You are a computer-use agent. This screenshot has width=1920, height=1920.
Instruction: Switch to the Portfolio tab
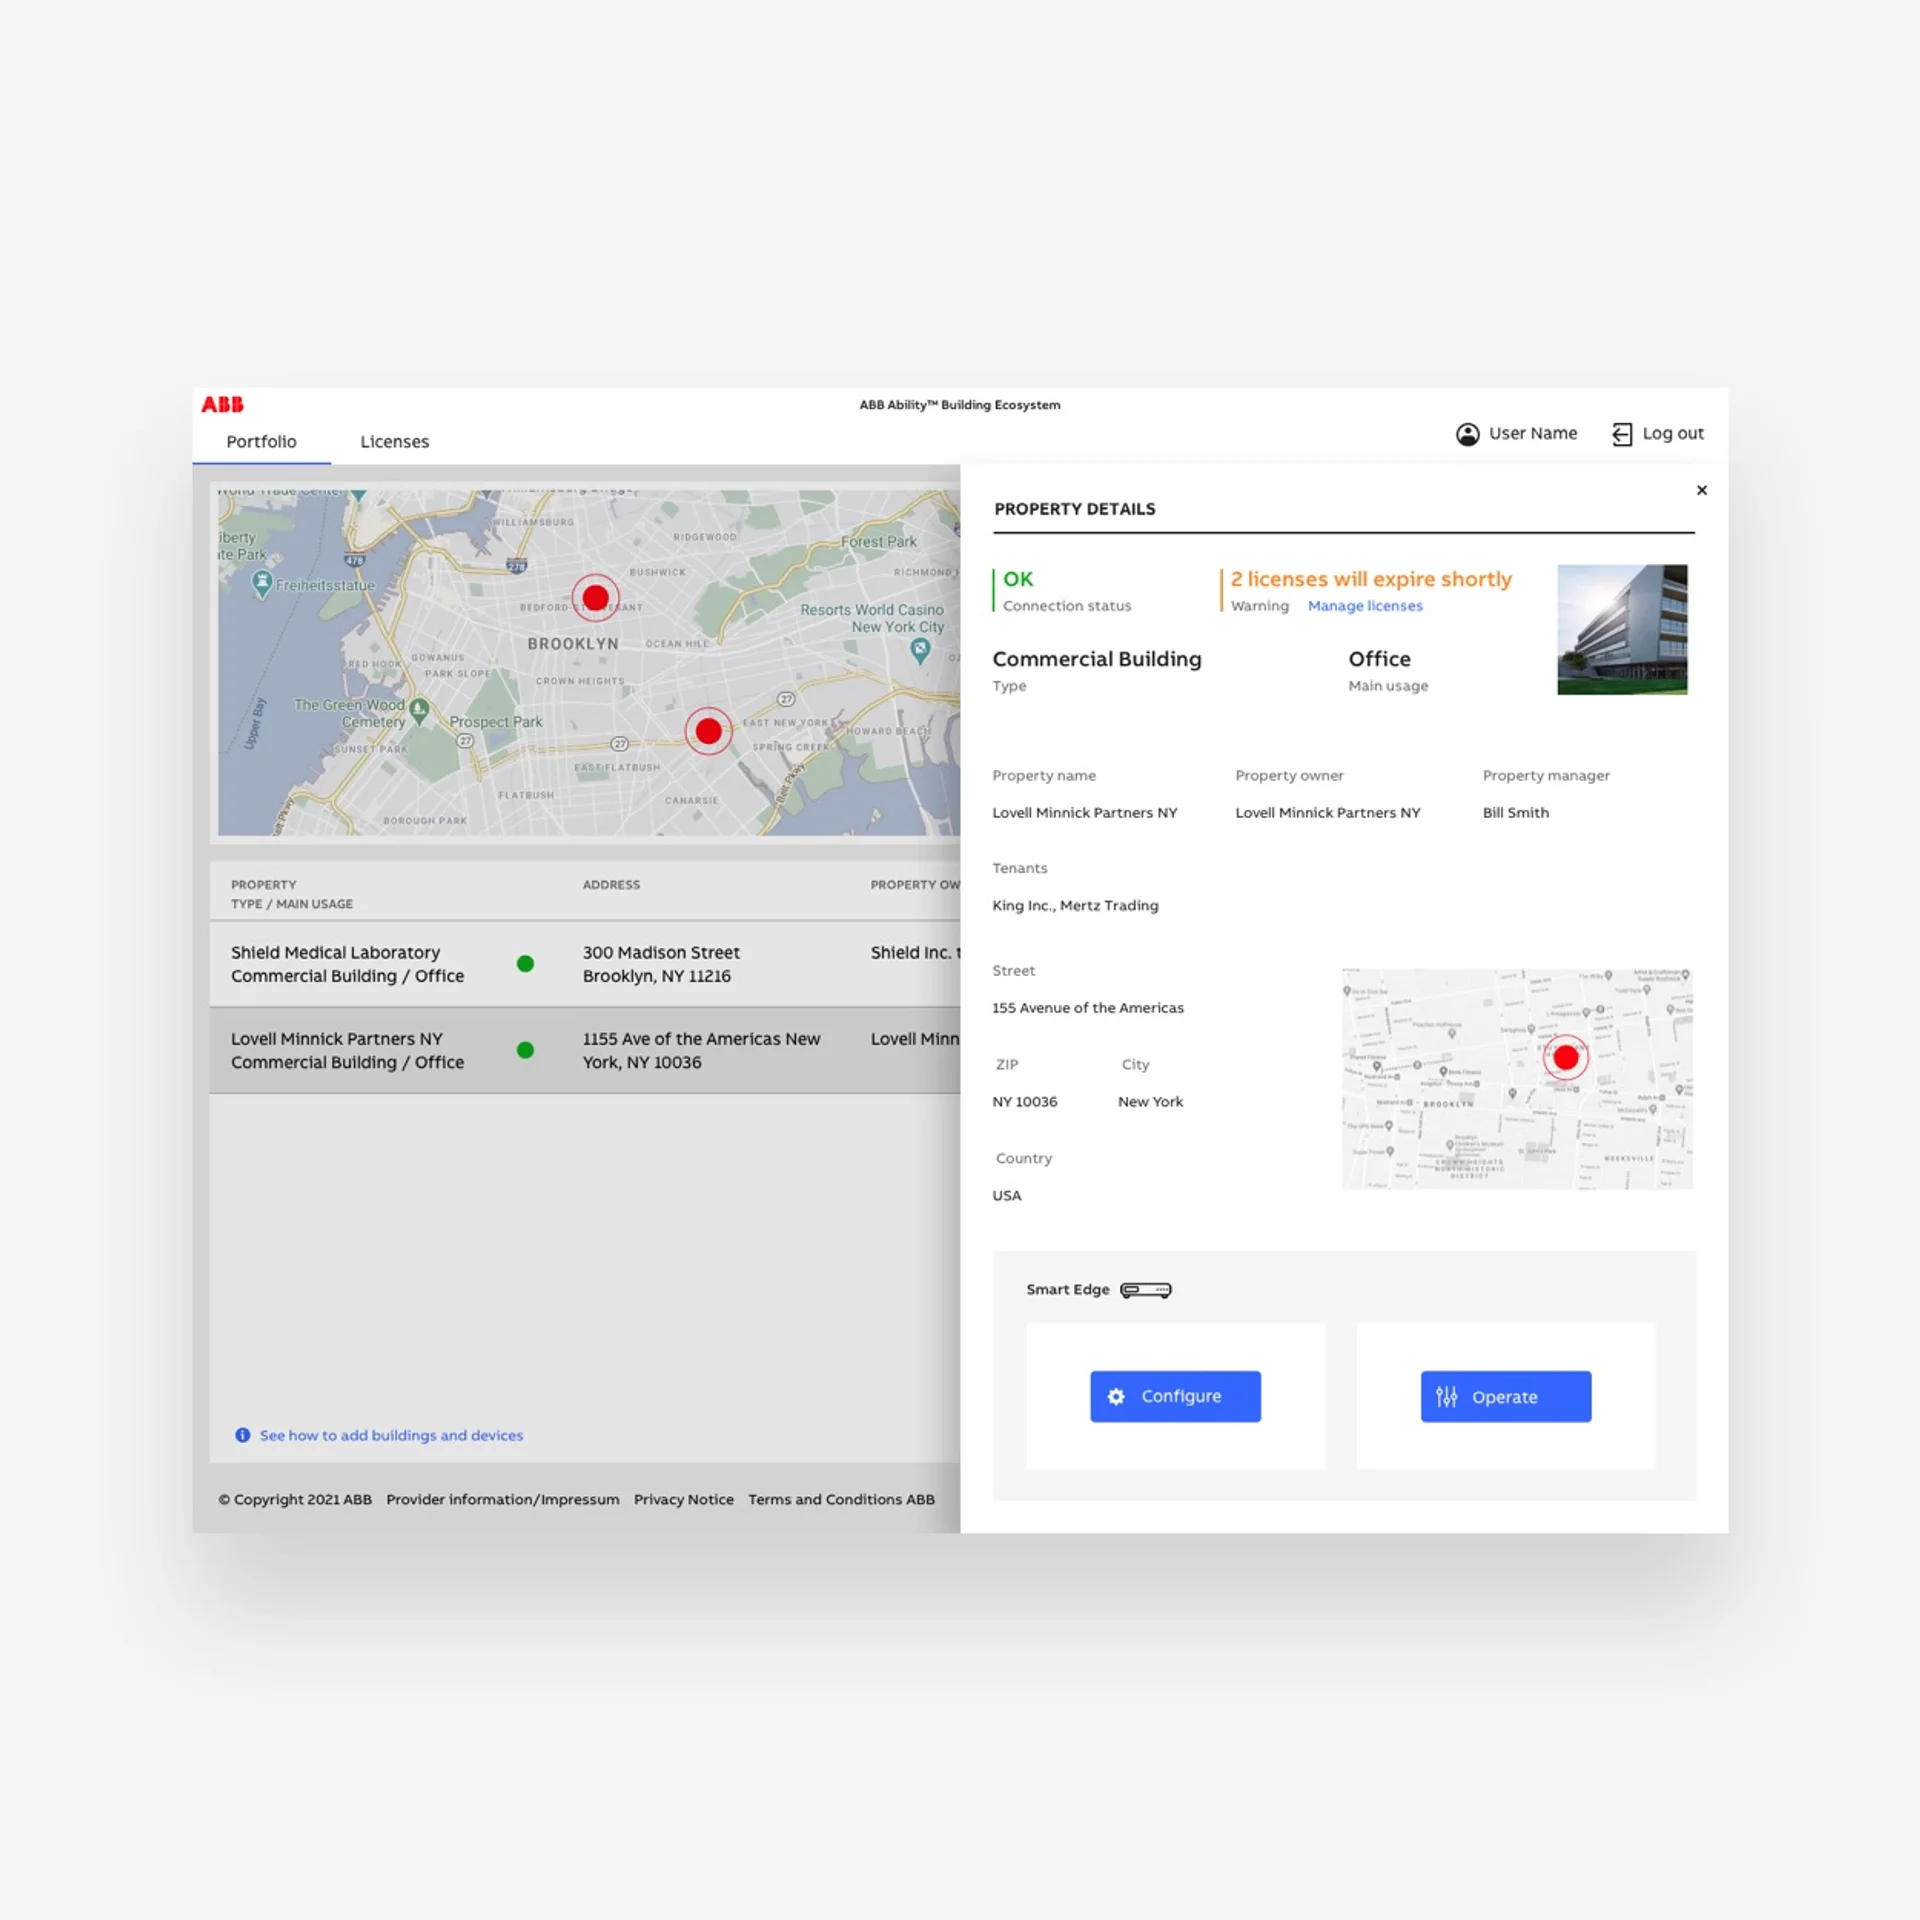click(261, 441)
